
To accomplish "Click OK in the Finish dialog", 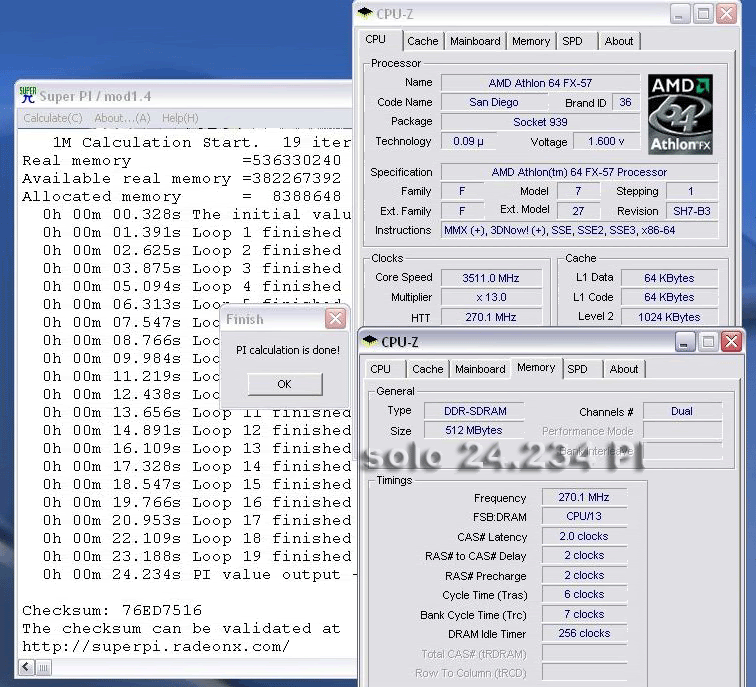I will click(x=285, y=384).
